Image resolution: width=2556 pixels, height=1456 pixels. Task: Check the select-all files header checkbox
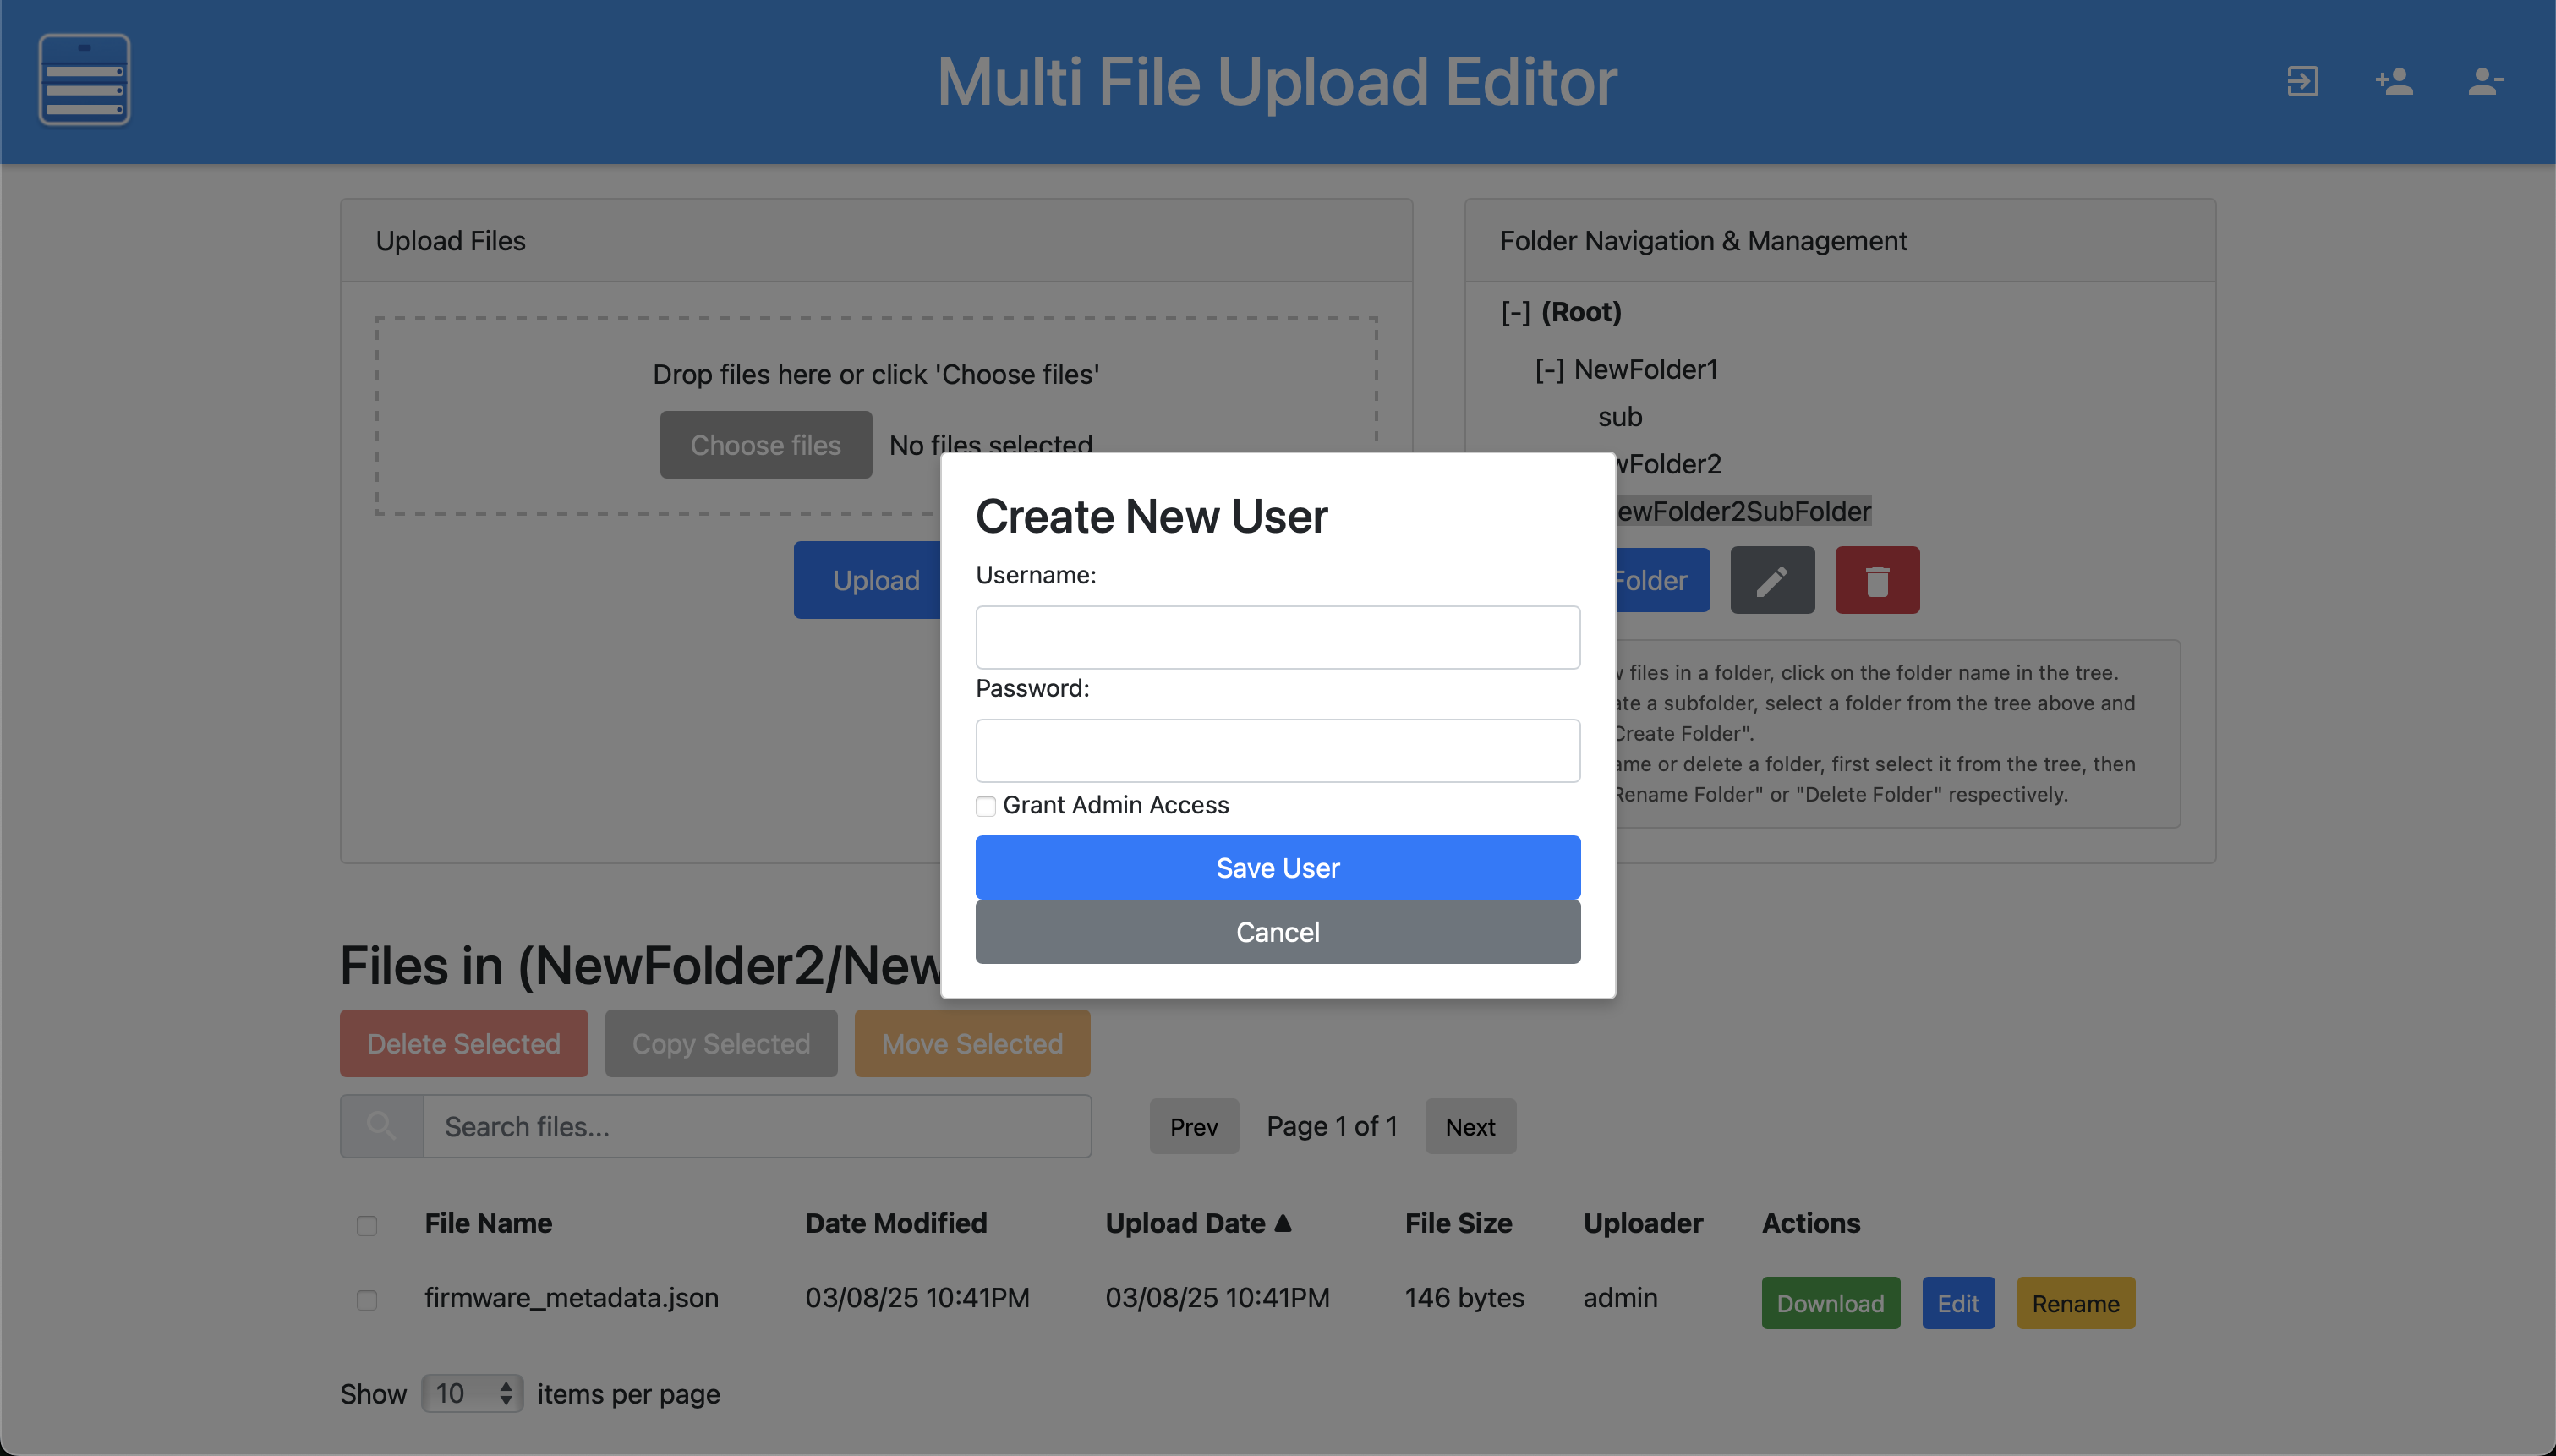367,1225
